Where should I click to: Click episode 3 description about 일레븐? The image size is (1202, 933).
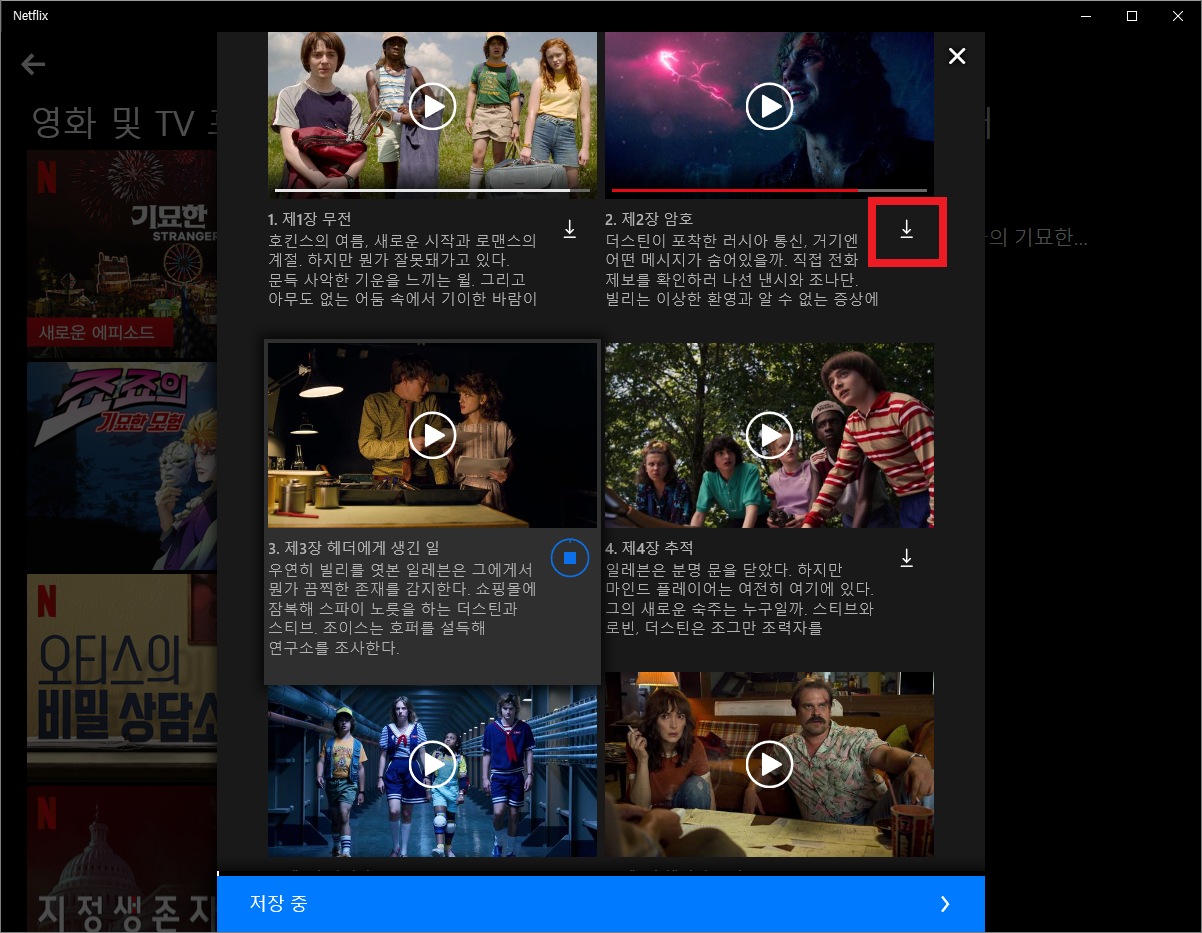click(x=403, y=608)
